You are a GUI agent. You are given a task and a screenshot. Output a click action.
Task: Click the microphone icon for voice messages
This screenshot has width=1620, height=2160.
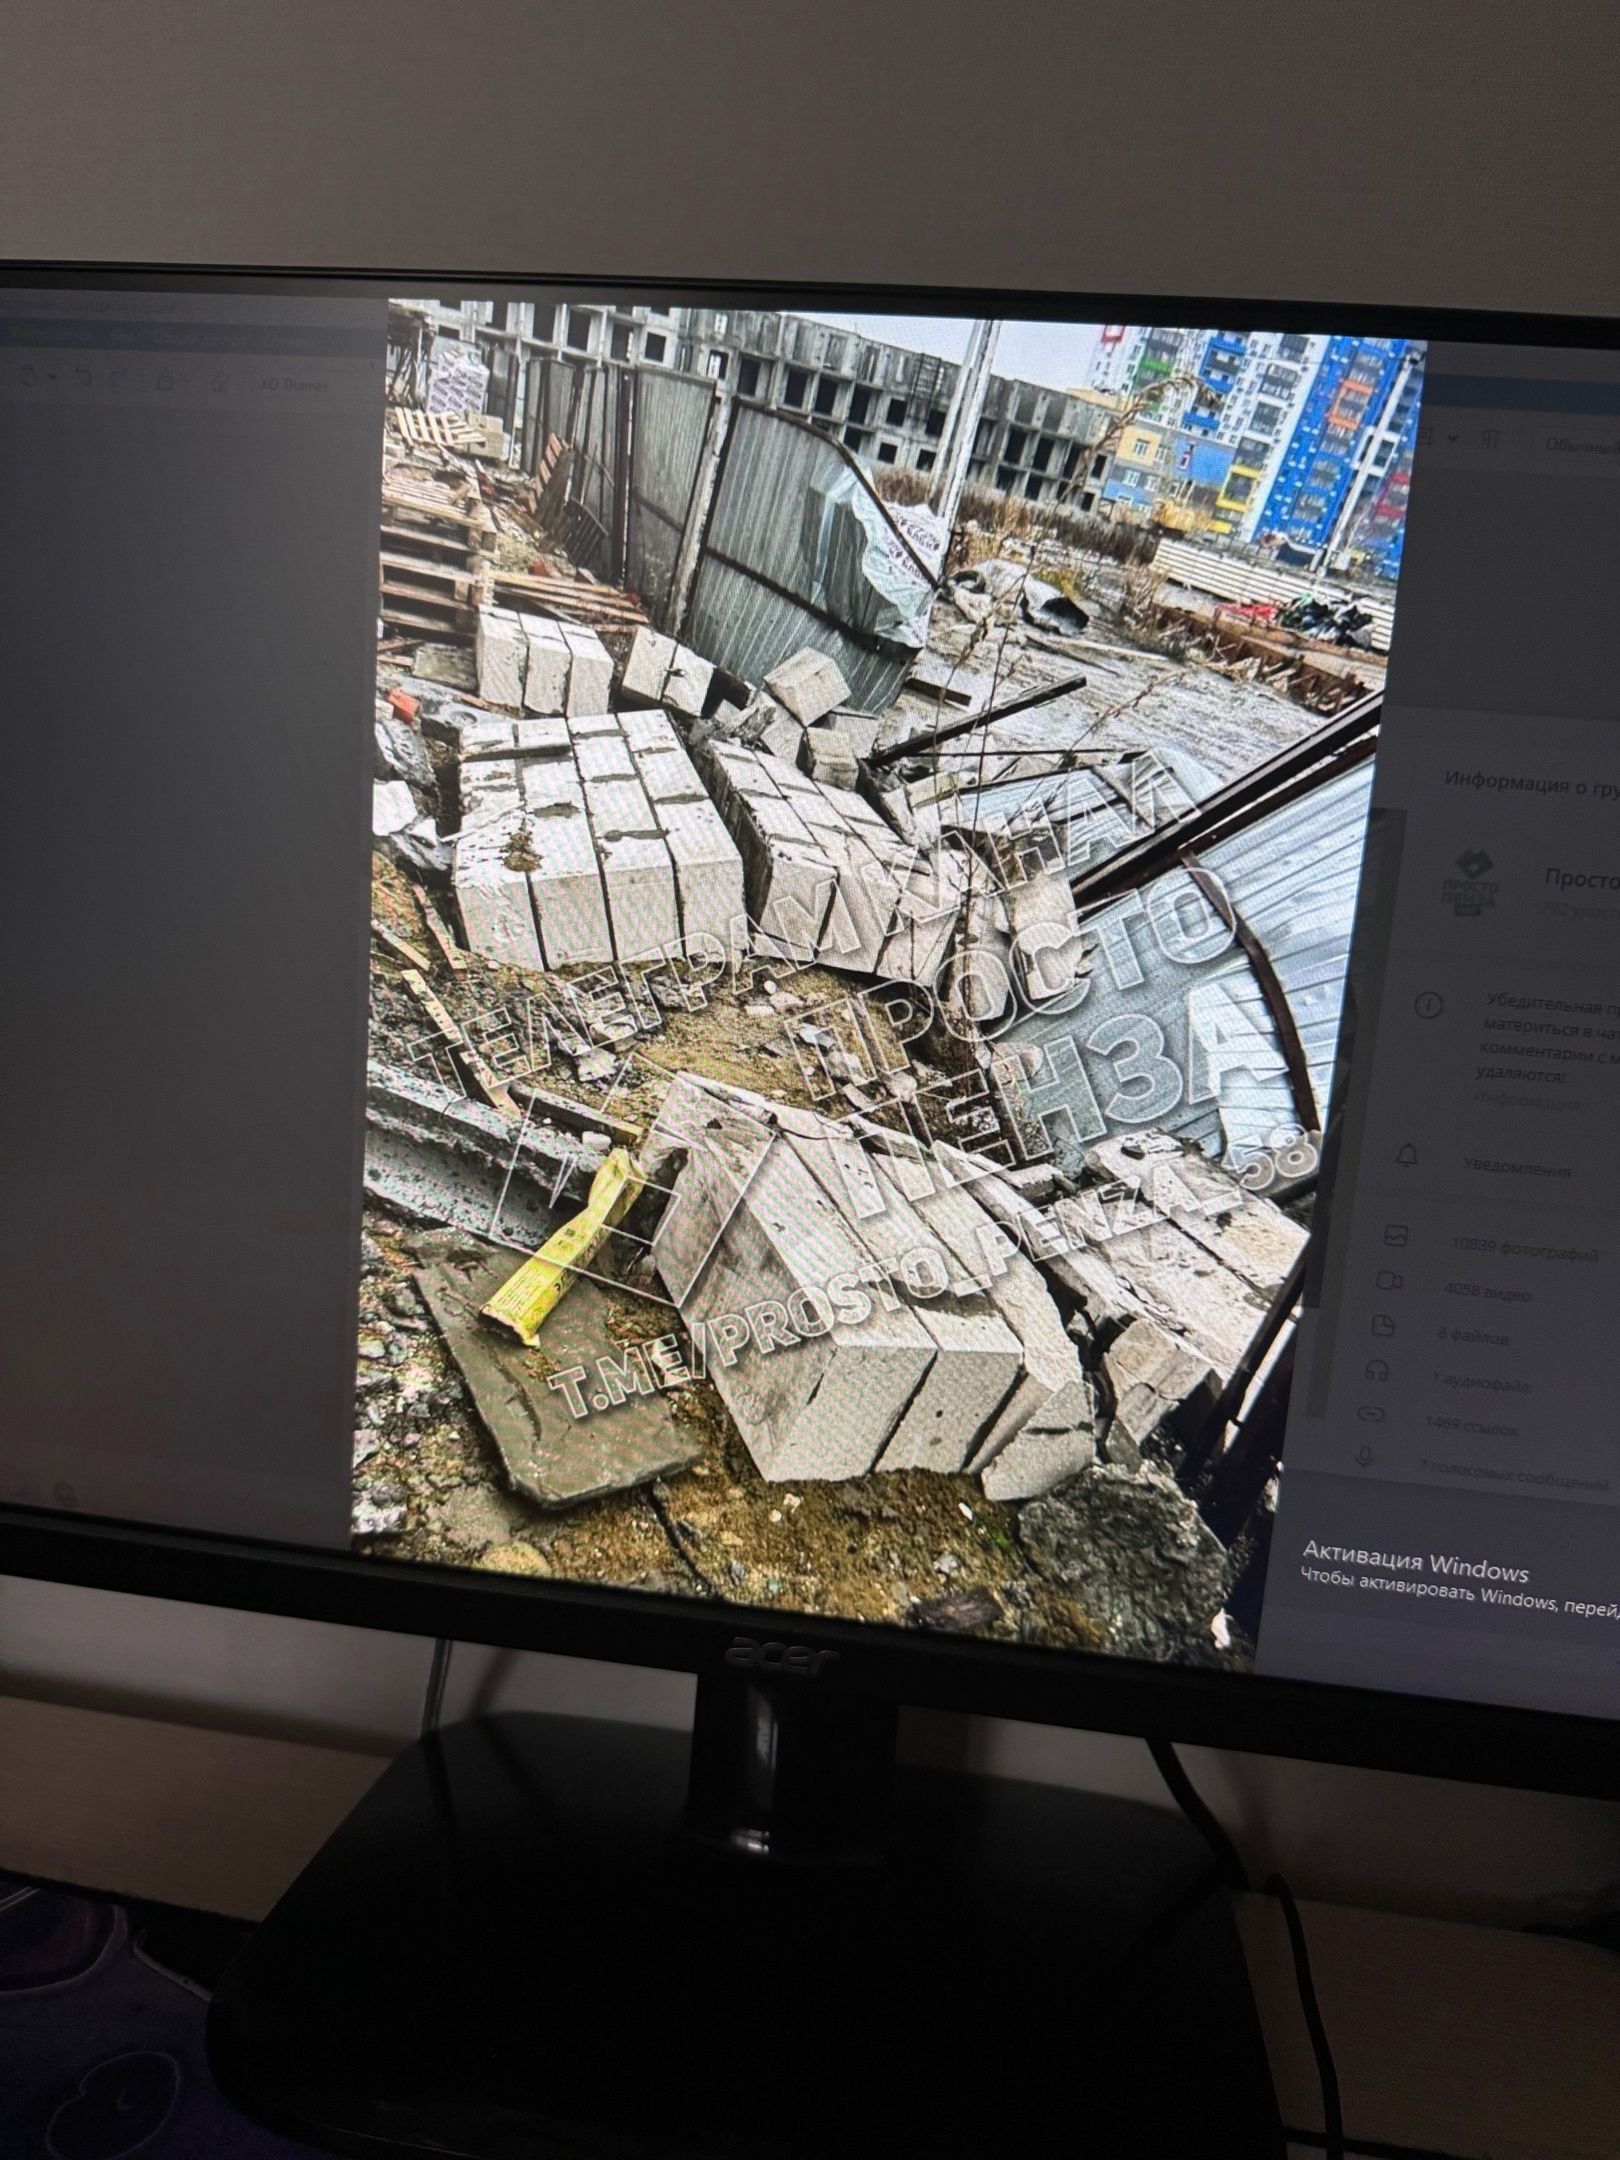pos(1363,1457)
